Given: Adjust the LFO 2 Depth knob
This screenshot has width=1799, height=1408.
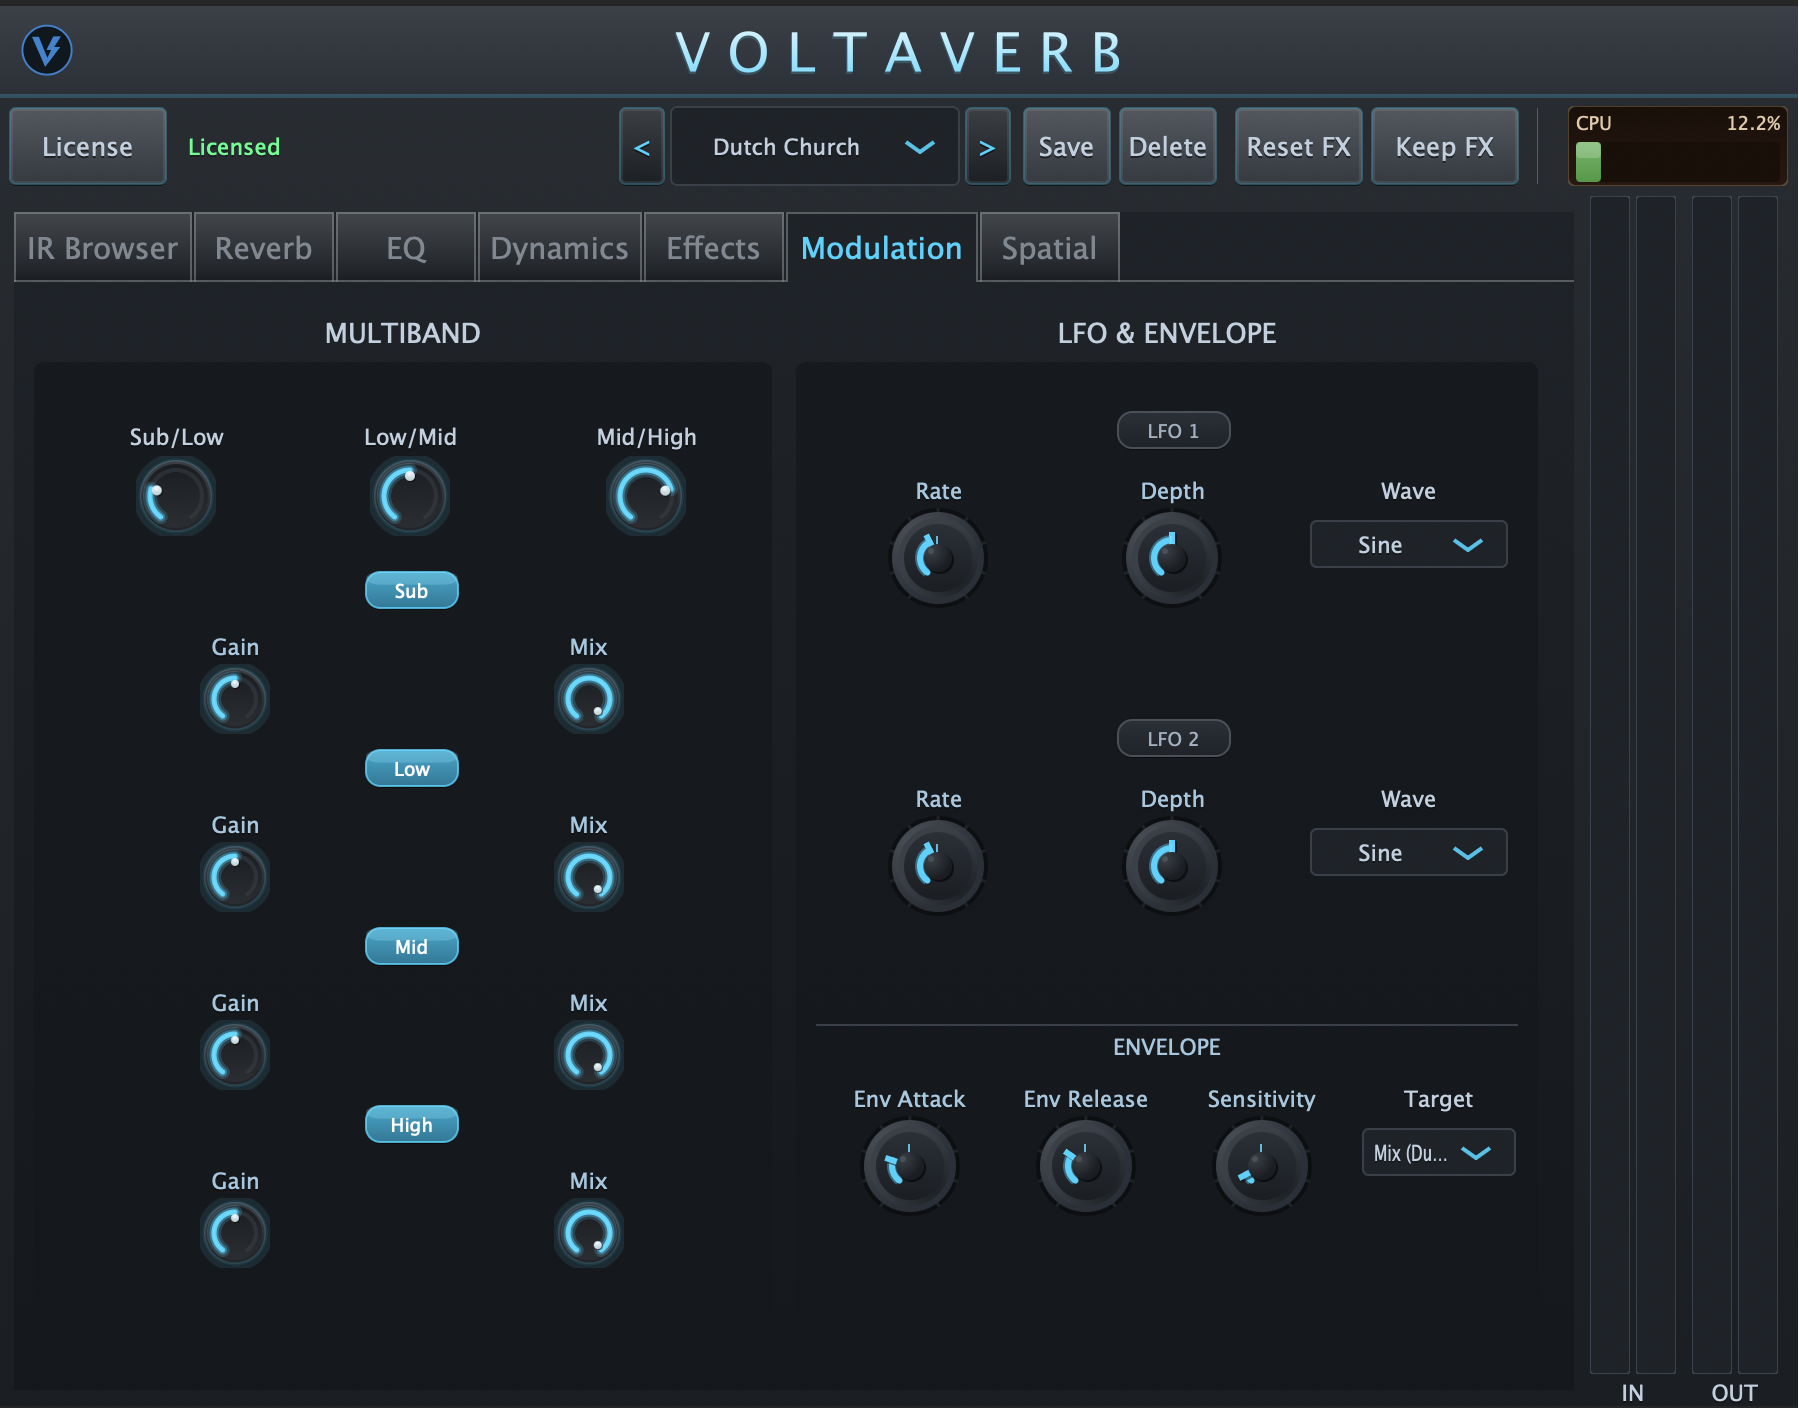Looking at the screenshot, I should pos(1171,866).
